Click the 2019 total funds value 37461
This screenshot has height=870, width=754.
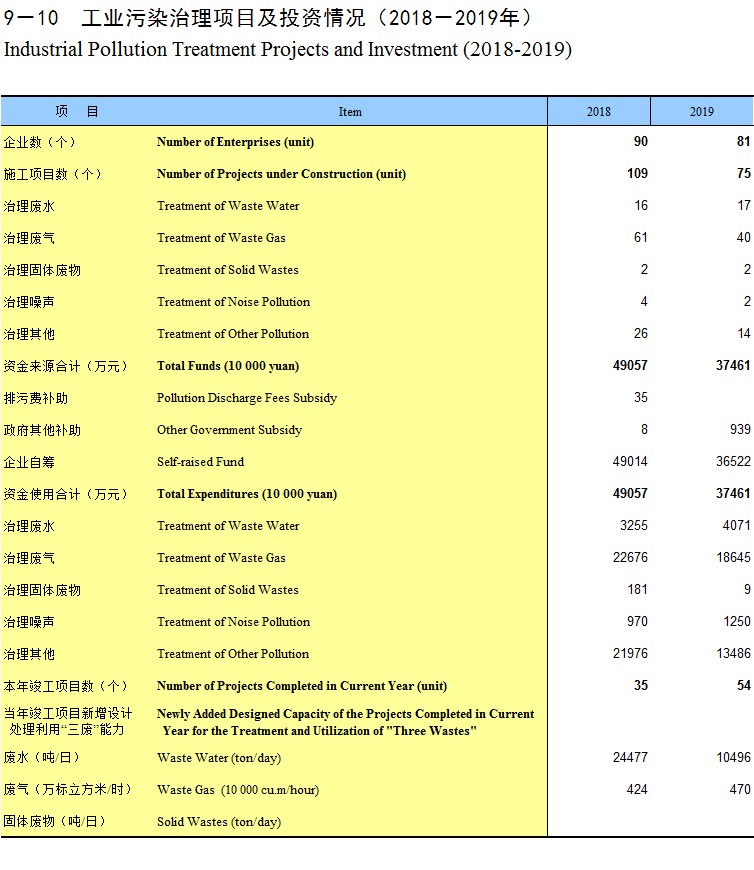[733, 366]
